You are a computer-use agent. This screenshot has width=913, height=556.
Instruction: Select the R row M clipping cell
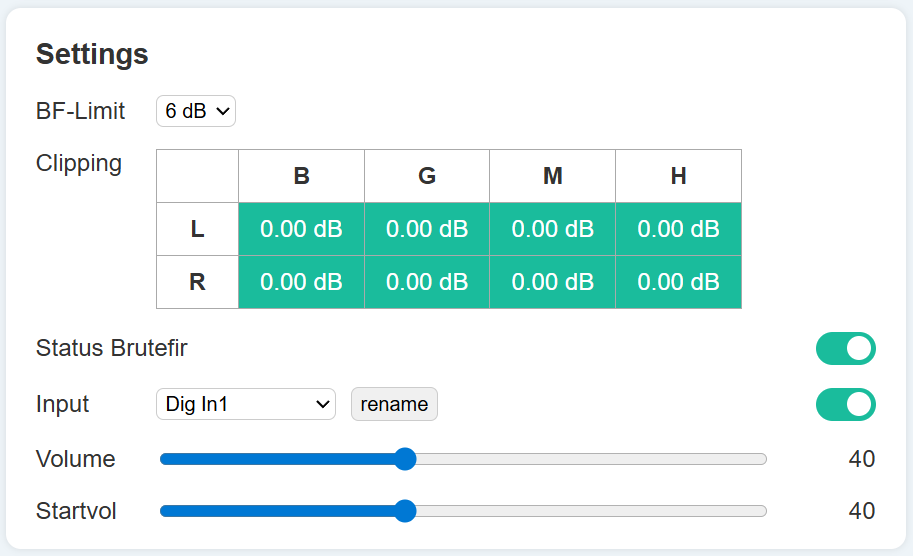coord(552,282)
